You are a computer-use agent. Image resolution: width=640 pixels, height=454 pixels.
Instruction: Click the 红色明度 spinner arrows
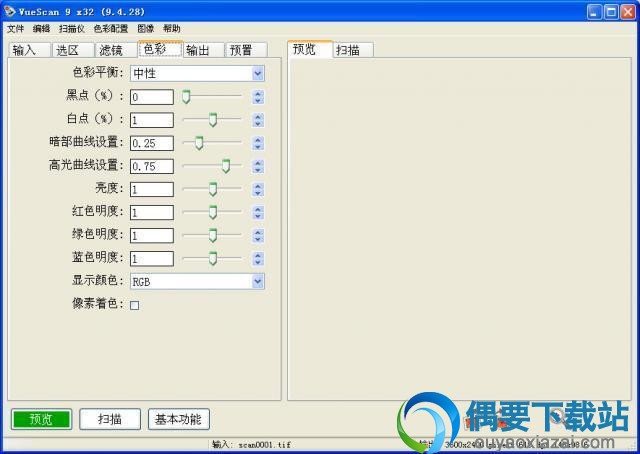click(258, 212)
